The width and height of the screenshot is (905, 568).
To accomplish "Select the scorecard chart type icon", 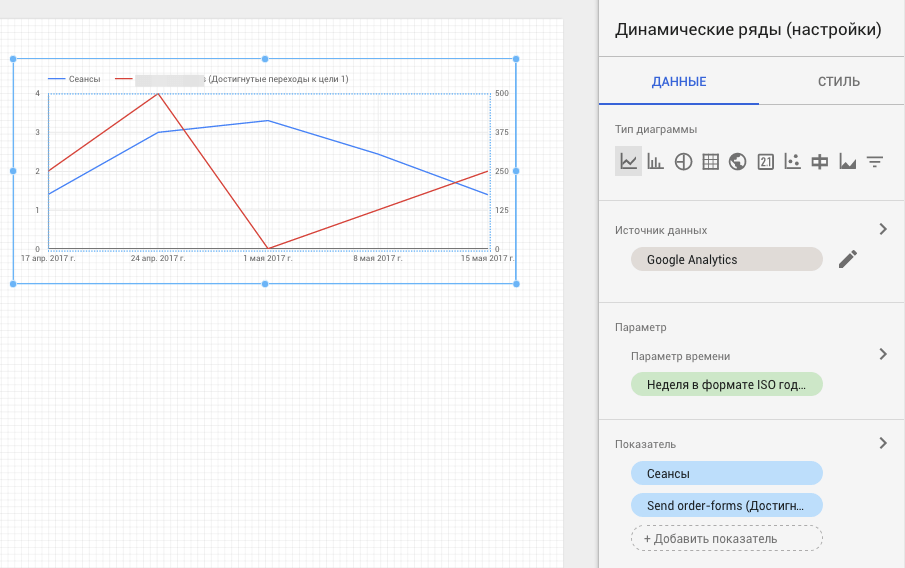I will point(766,161).
